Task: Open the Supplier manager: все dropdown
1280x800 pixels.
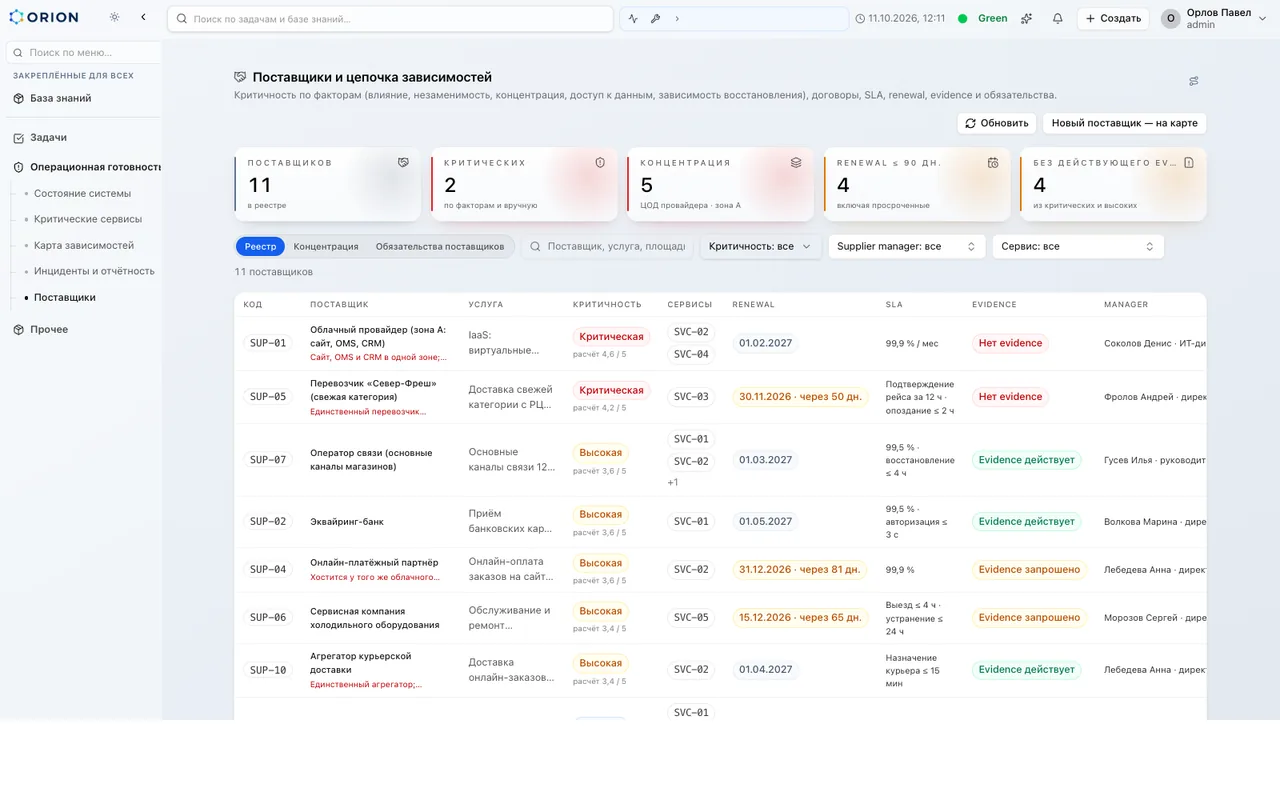Action: tap(907, 246)
